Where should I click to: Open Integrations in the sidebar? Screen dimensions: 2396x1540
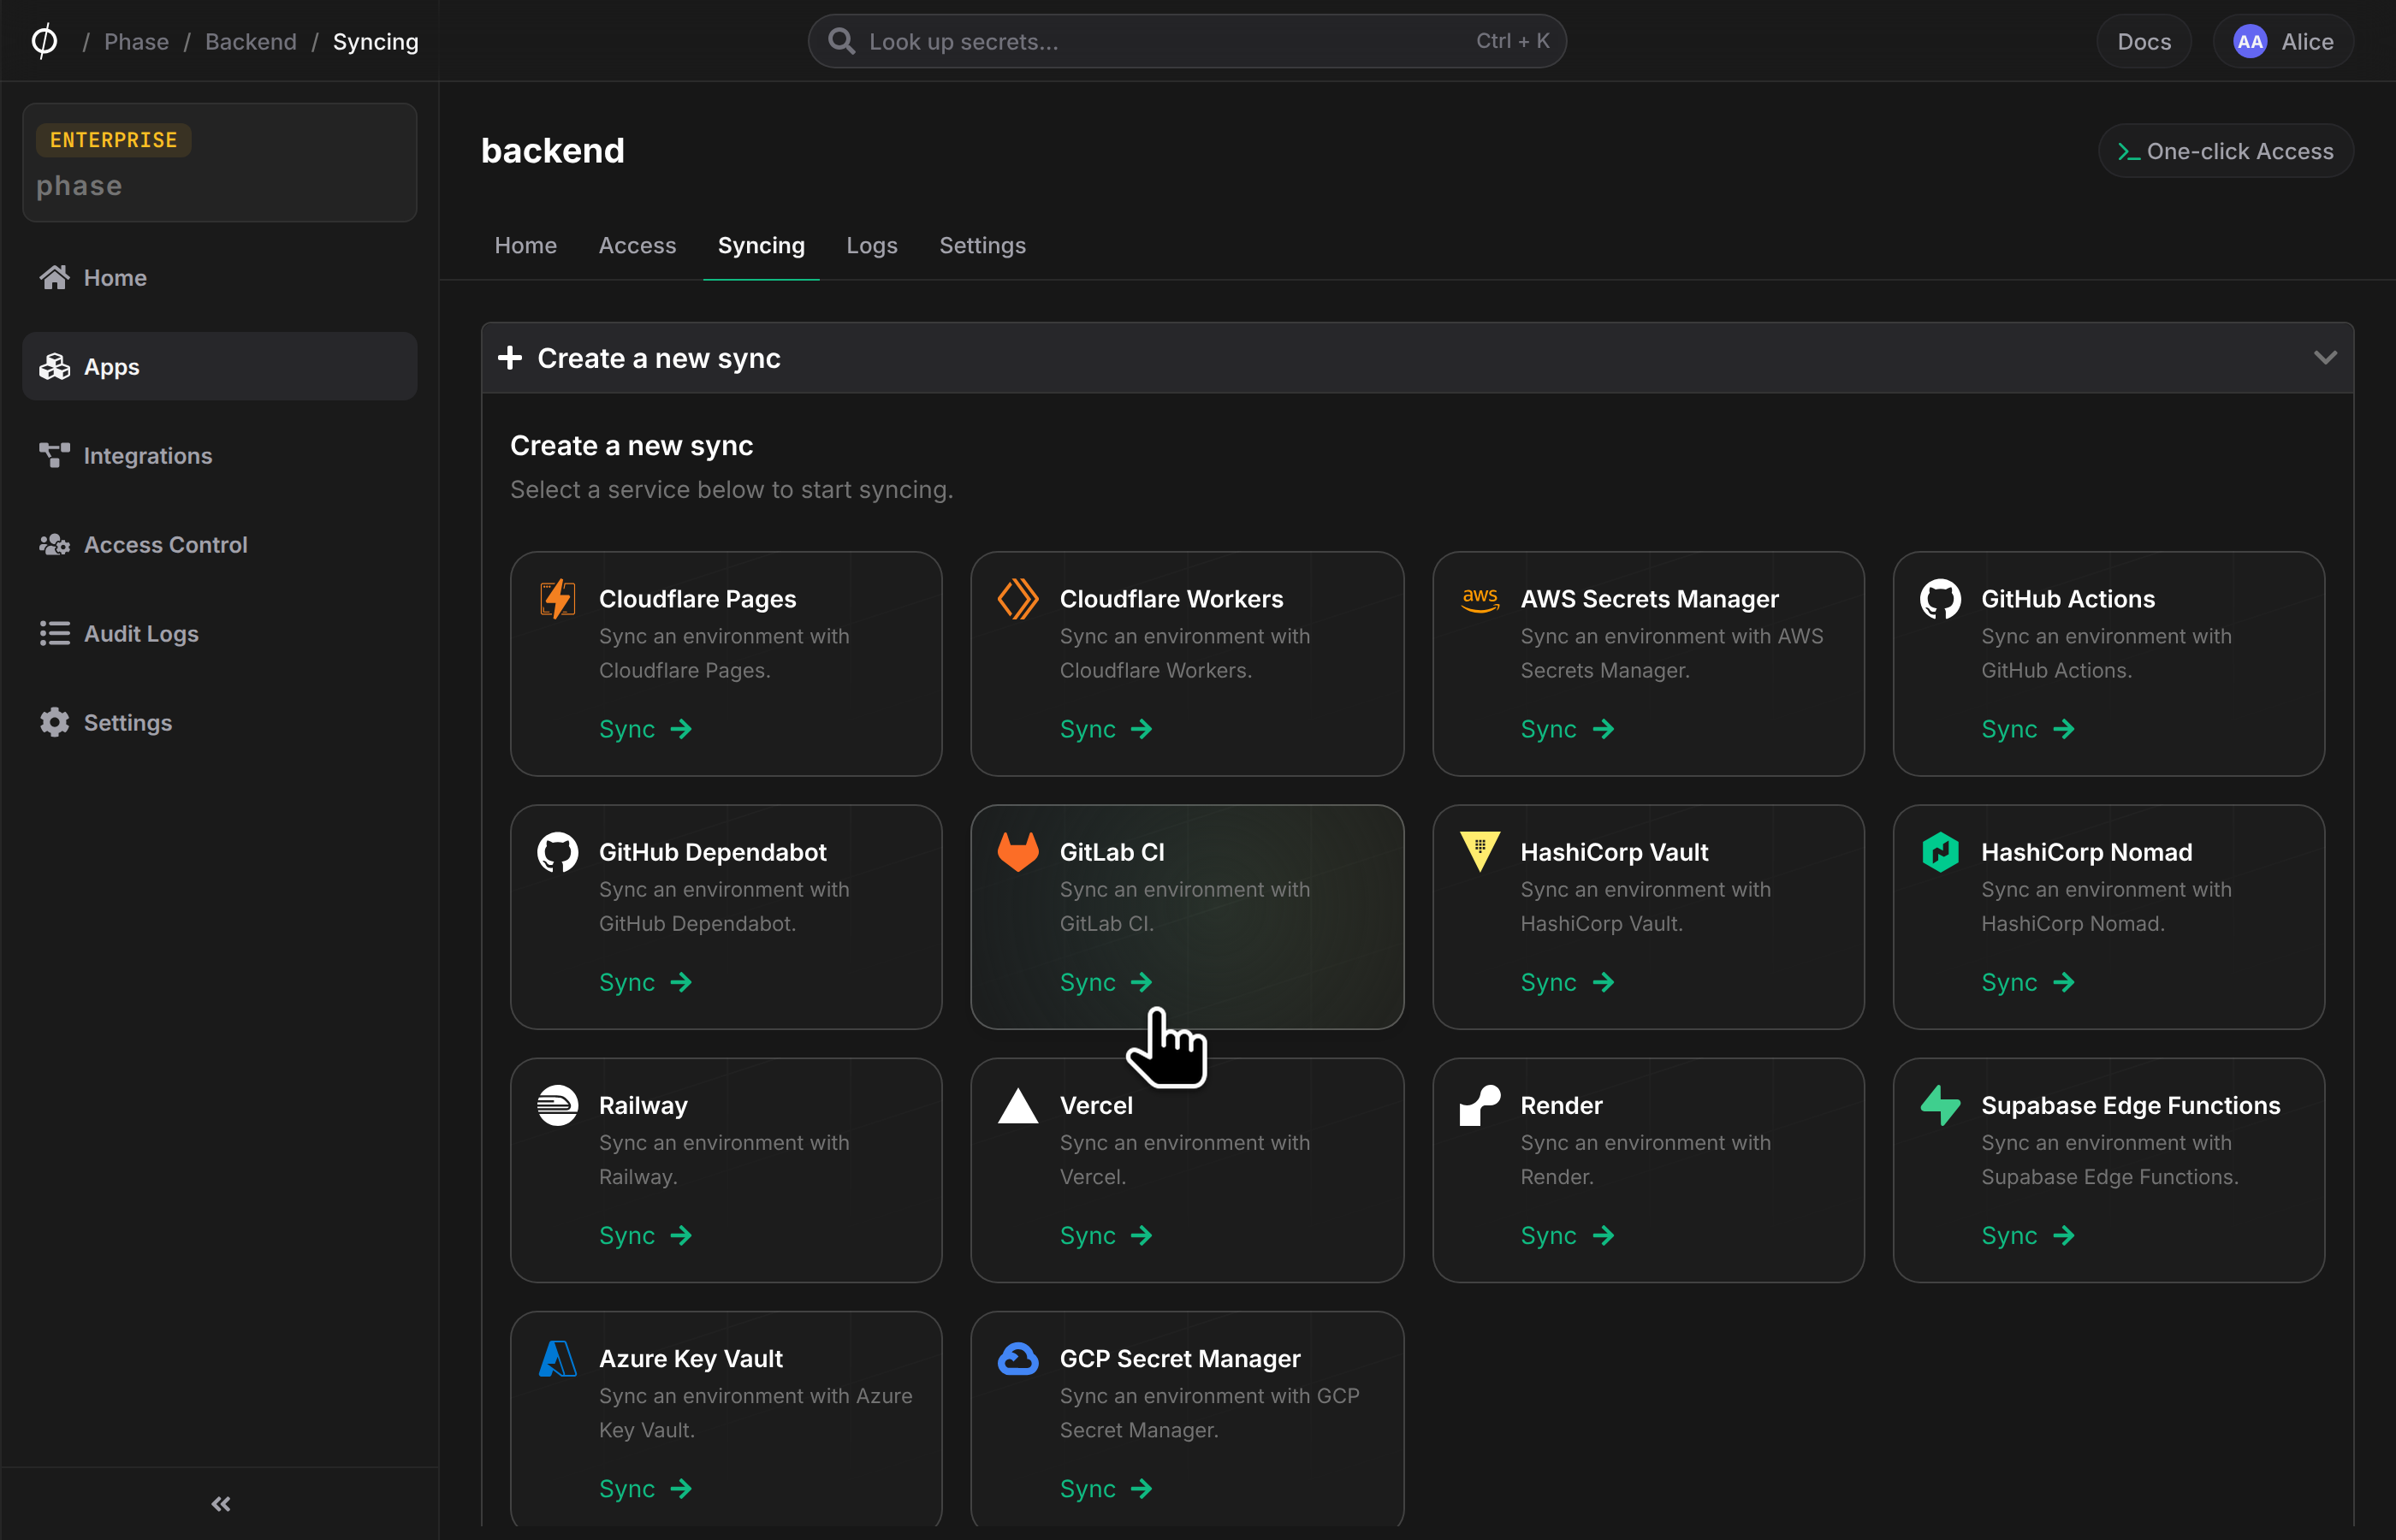(220, 455)
